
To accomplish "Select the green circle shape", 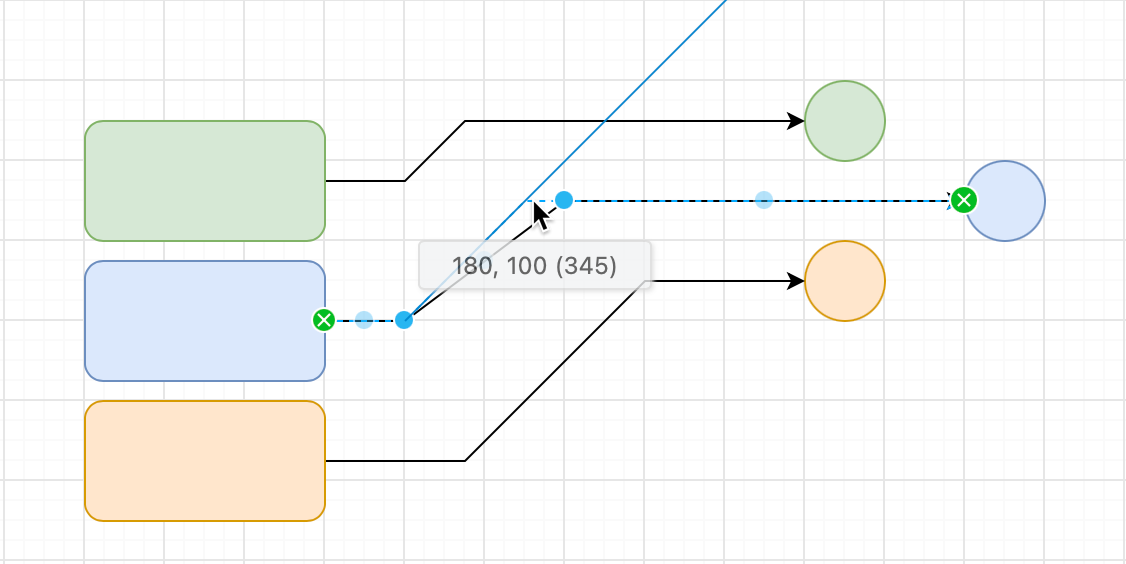I will coord(844,121).
